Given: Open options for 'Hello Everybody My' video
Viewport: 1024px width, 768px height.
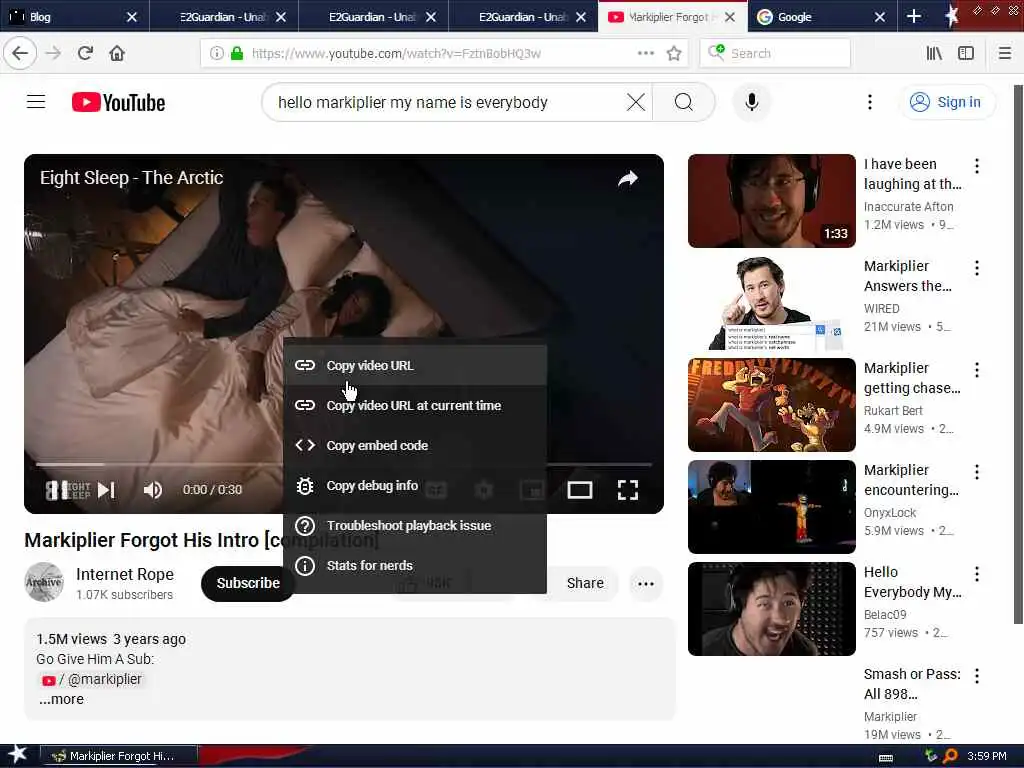Looking at the screenshot, I should pyautogui.click(x=977, y=574).
